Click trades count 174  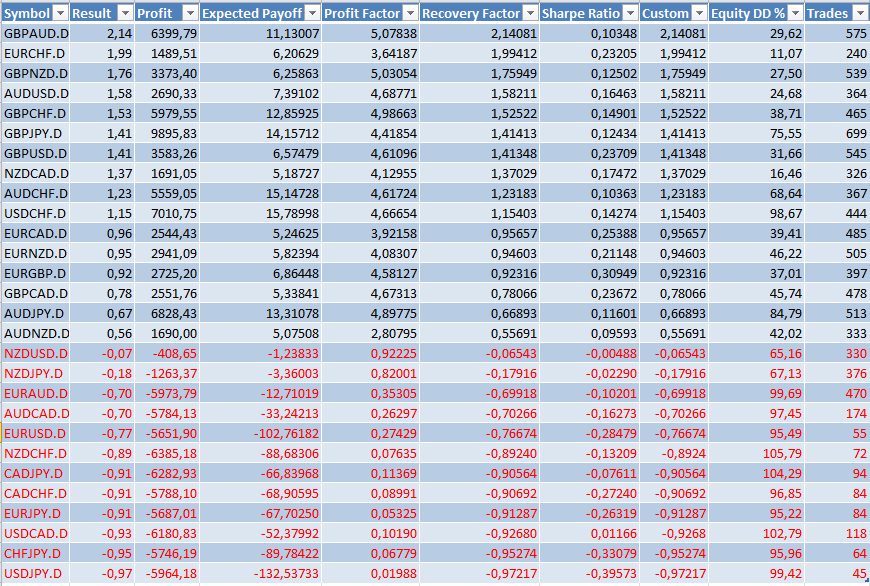856,413
